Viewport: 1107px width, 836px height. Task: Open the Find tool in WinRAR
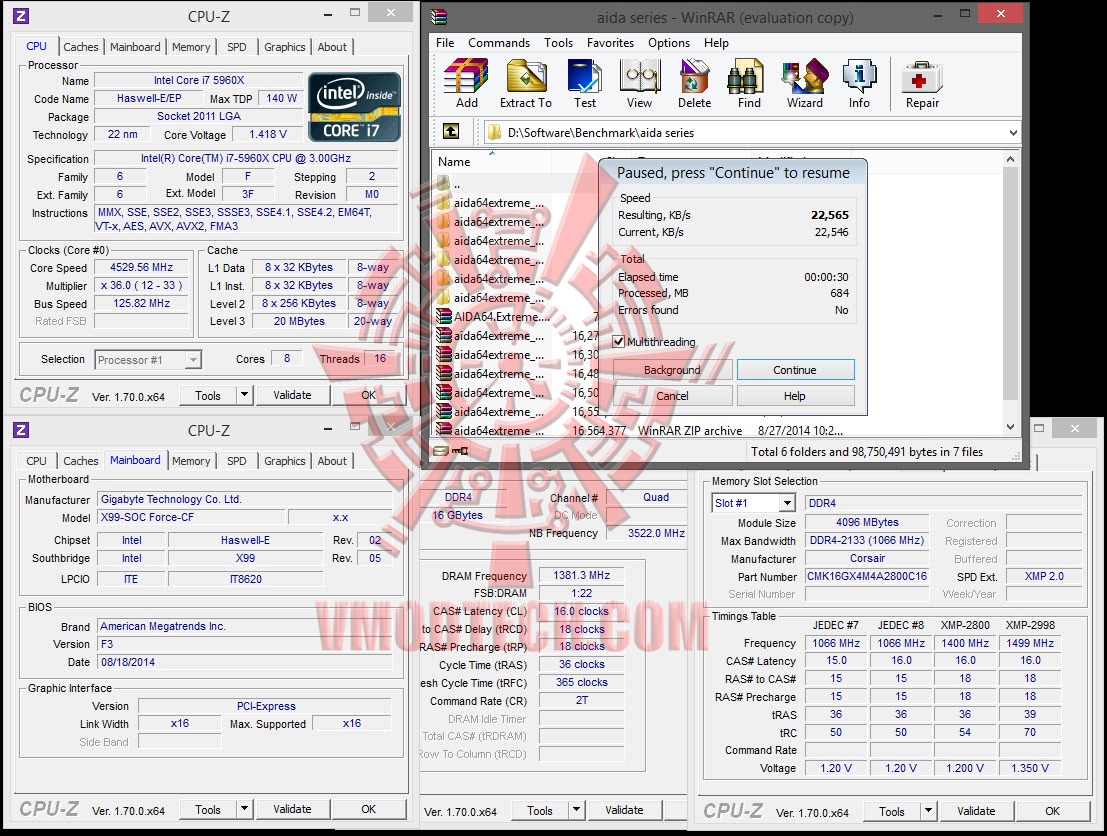749,83
